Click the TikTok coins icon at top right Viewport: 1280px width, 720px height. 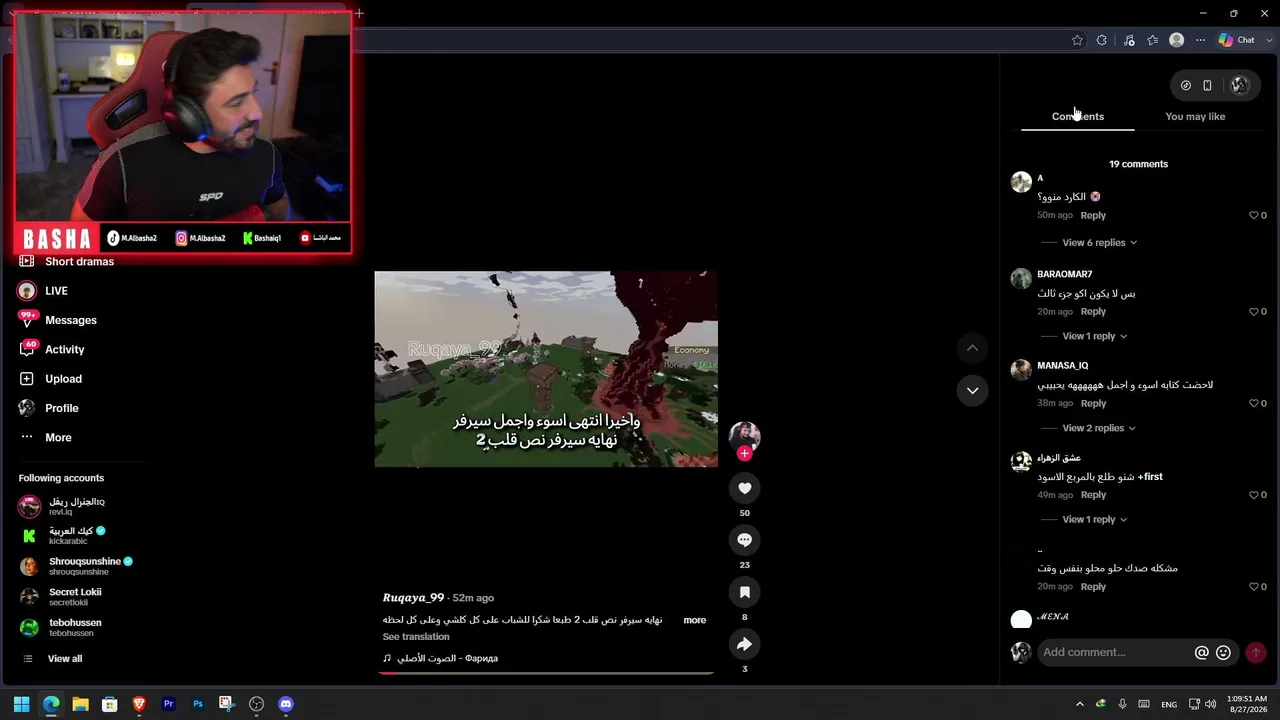(1186, 86)
